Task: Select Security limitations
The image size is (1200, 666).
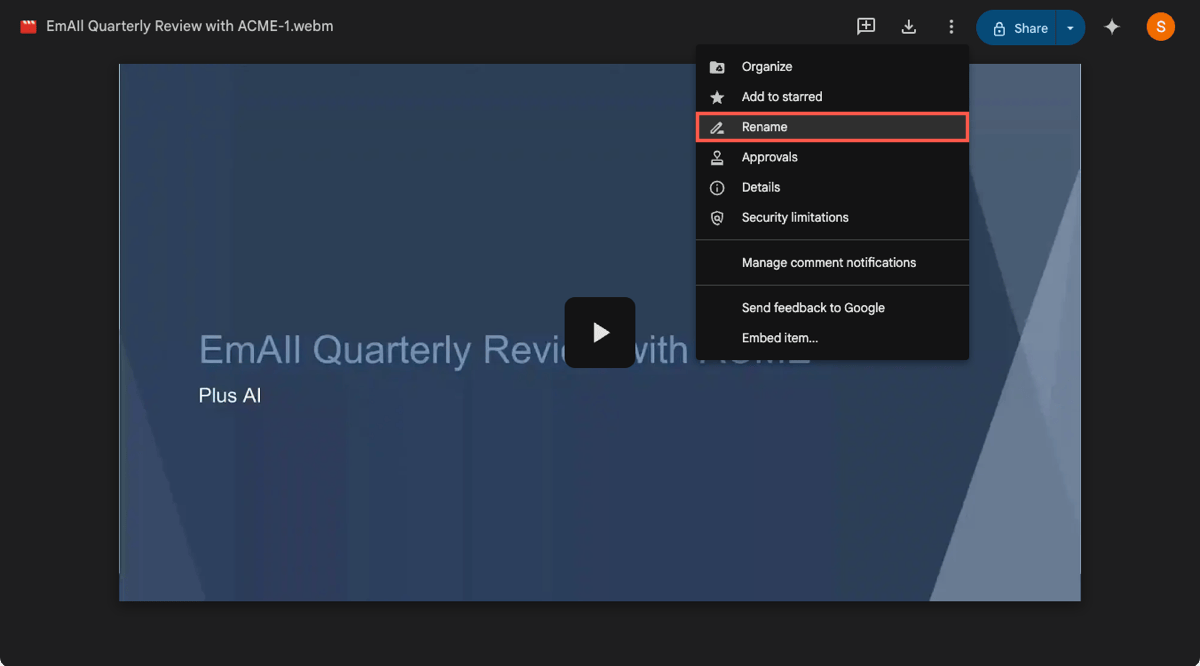Action: click(x=832, y=217)
